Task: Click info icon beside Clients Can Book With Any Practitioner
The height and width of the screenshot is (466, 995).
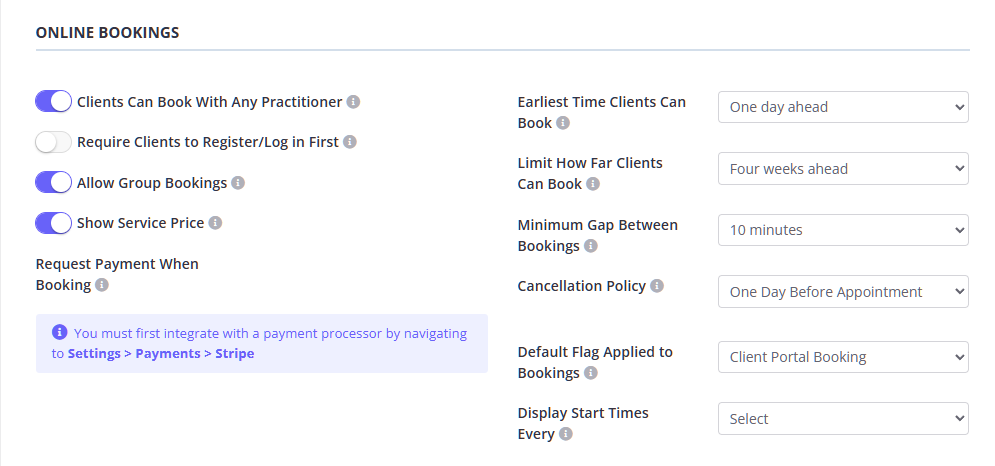Action: [x=354, y=102]
